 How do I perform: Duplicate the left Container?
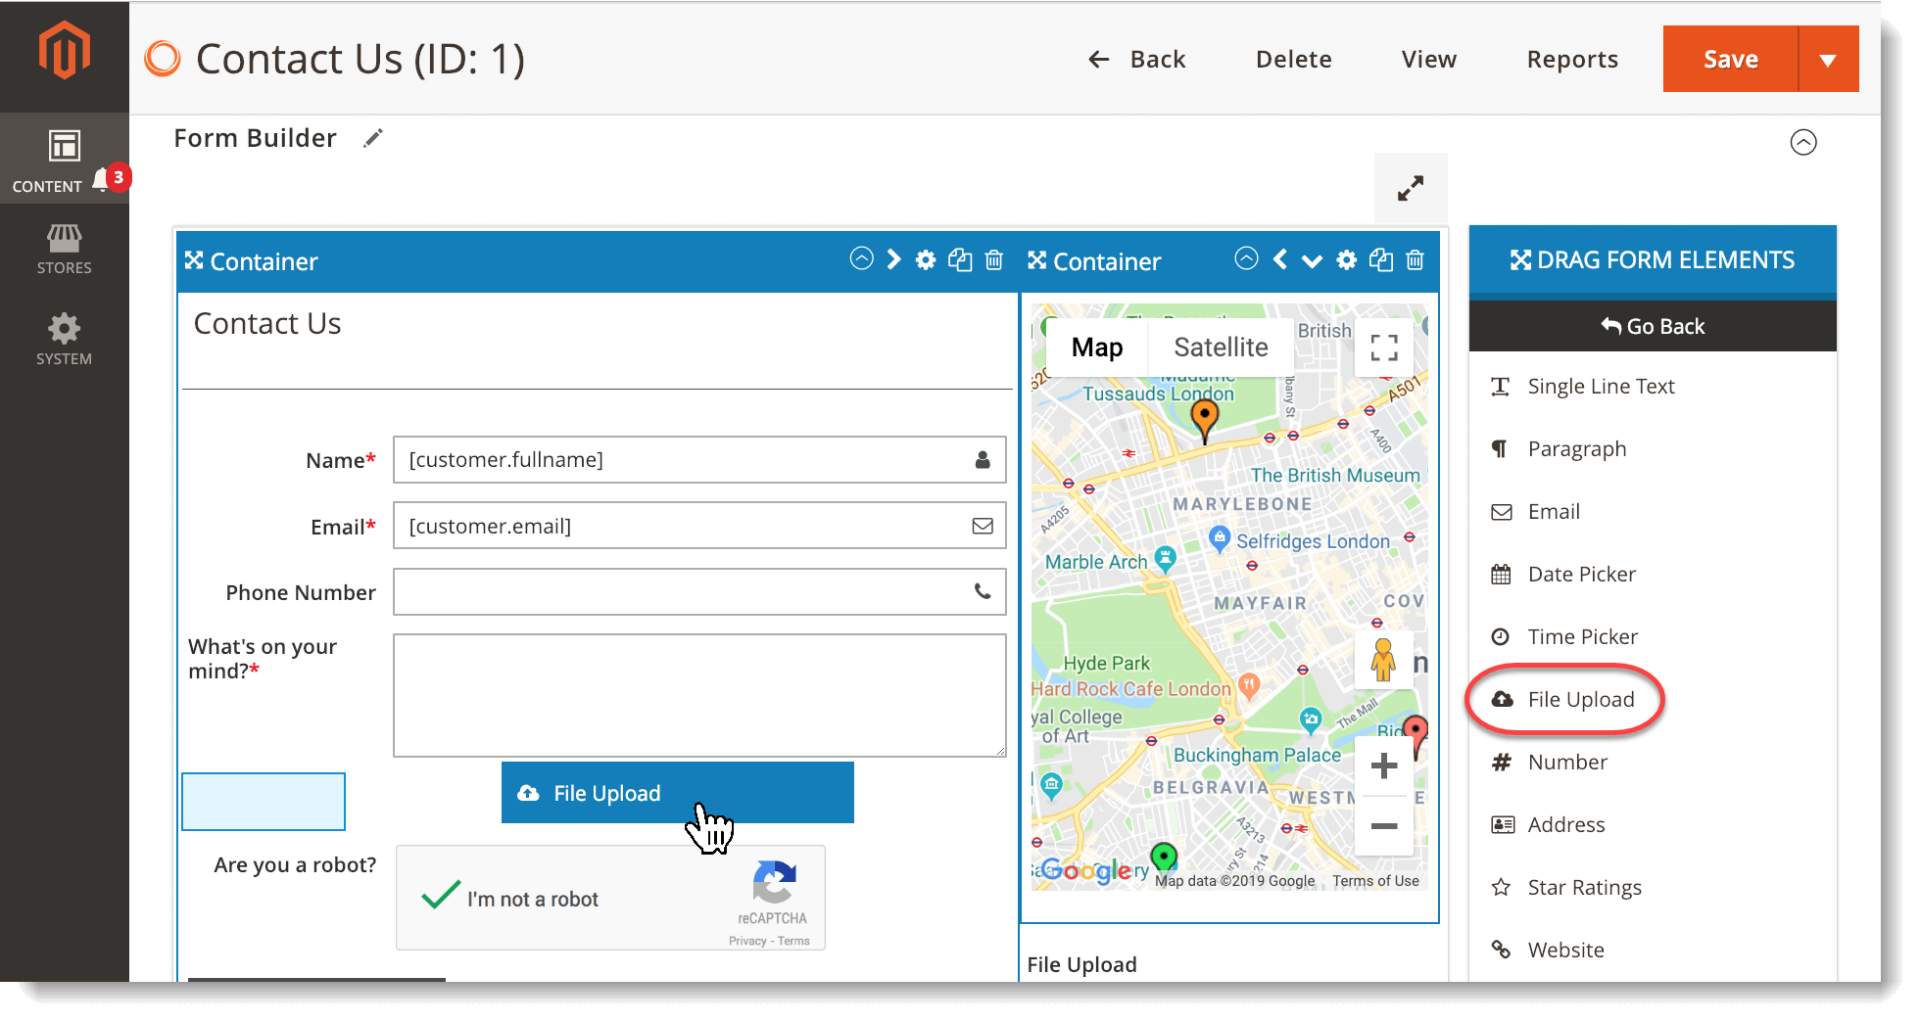[960, 260]
